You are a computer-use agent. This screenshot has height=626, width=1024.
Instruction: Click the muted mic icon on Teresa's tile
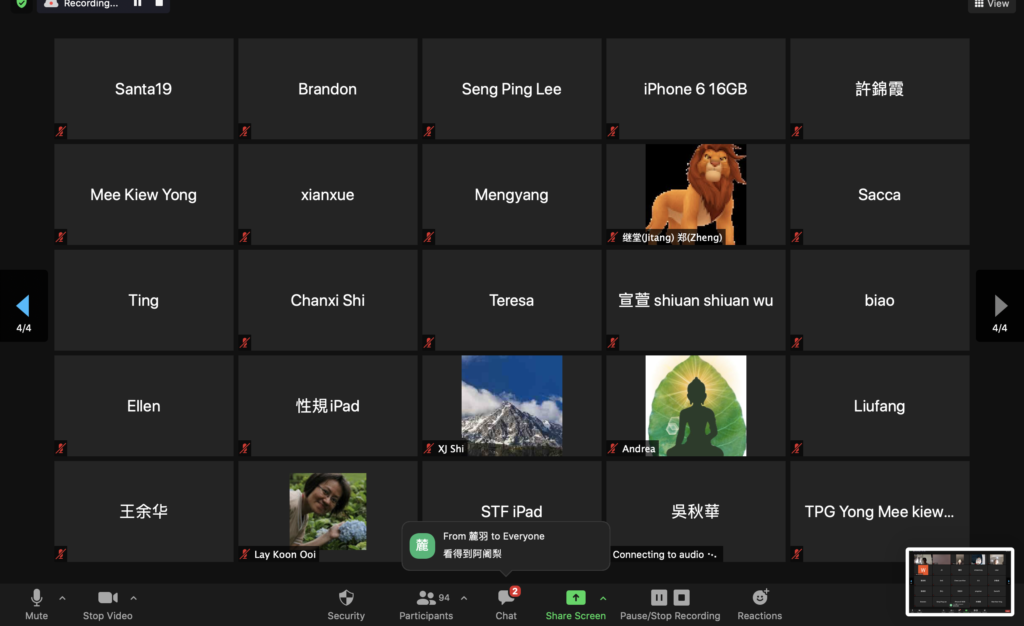tap(429, 343)
